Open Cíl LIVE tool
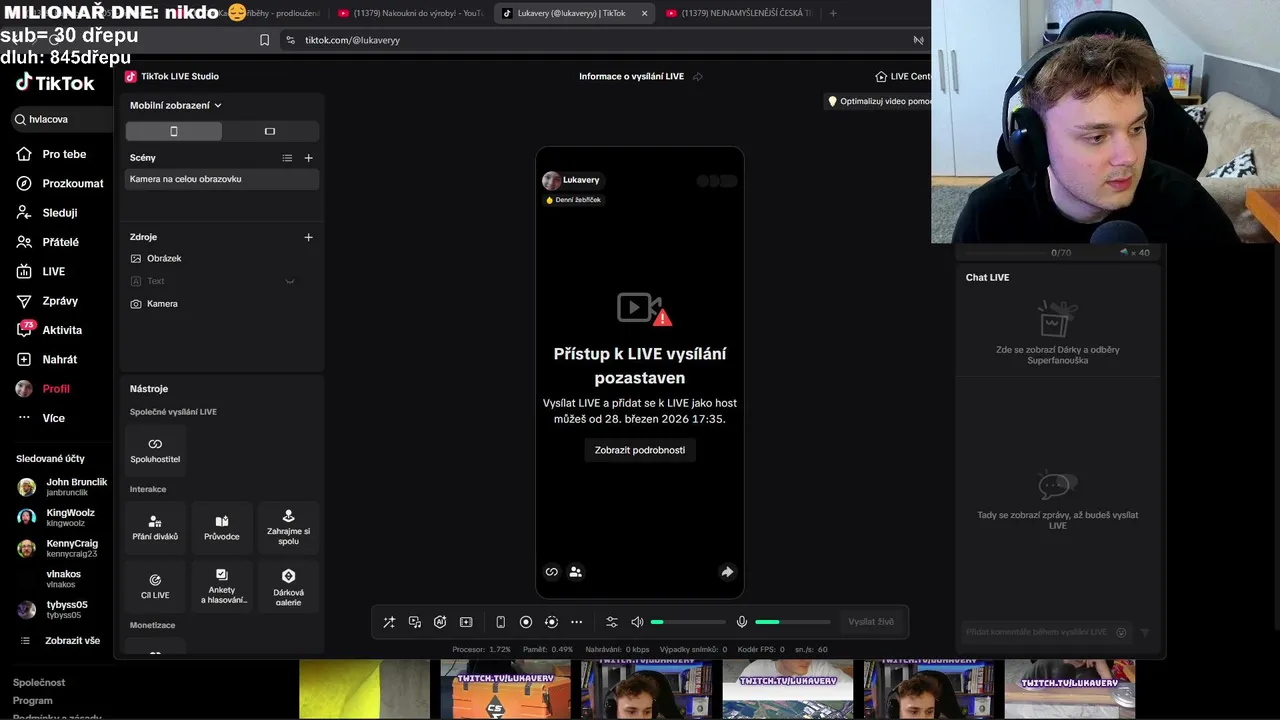 (x=155, y=587)
